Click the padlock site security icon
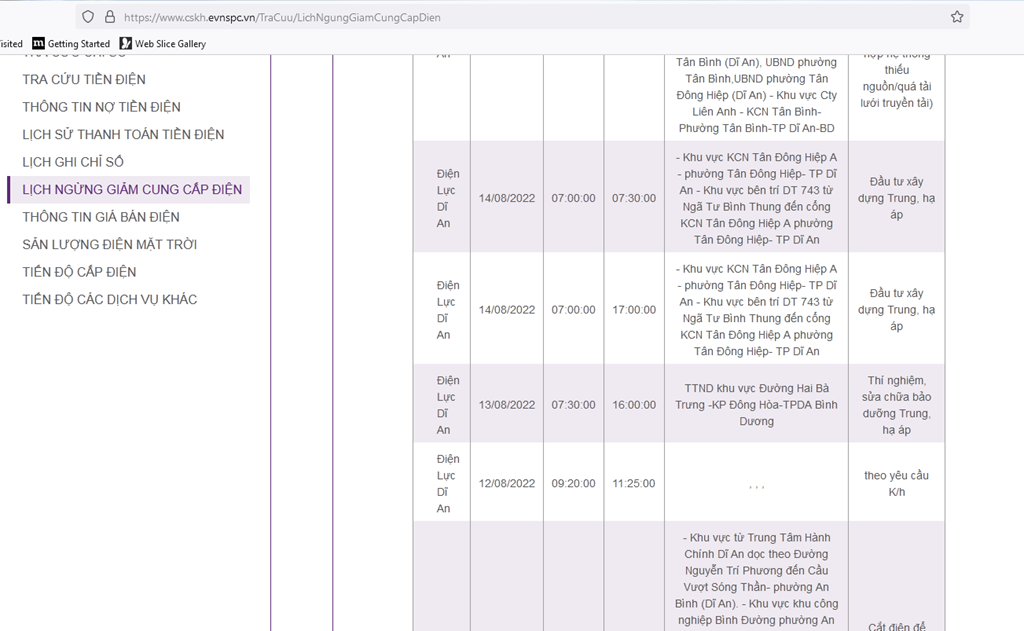 click(110, 17)
